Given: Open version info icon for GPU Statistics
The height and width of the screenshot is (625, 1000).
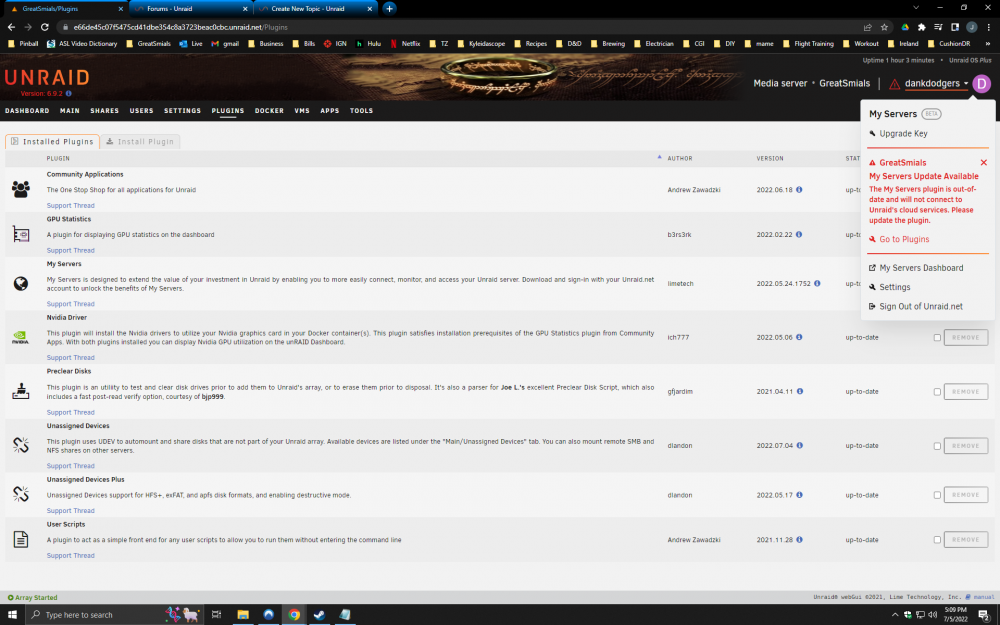Looking at the screenshot, I should tap(798, 234).
